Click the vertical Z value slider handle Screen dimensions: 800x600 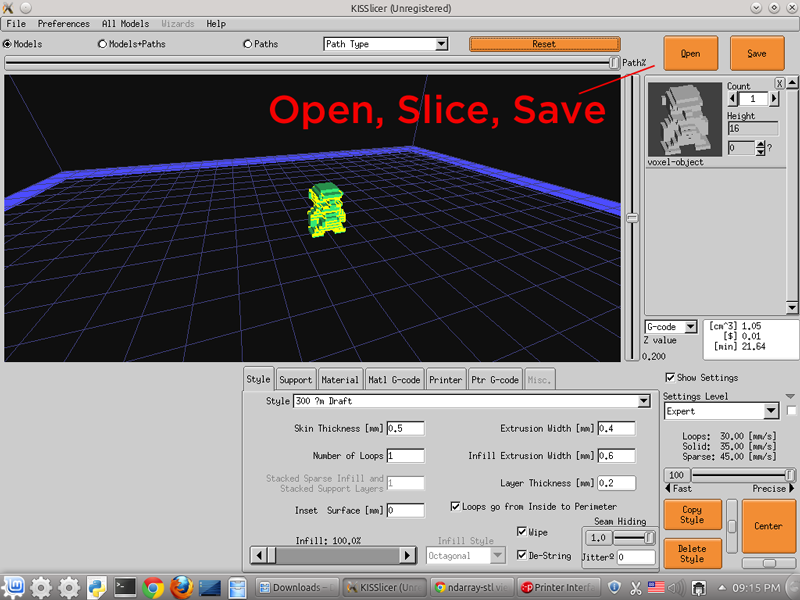click(632, 218)
